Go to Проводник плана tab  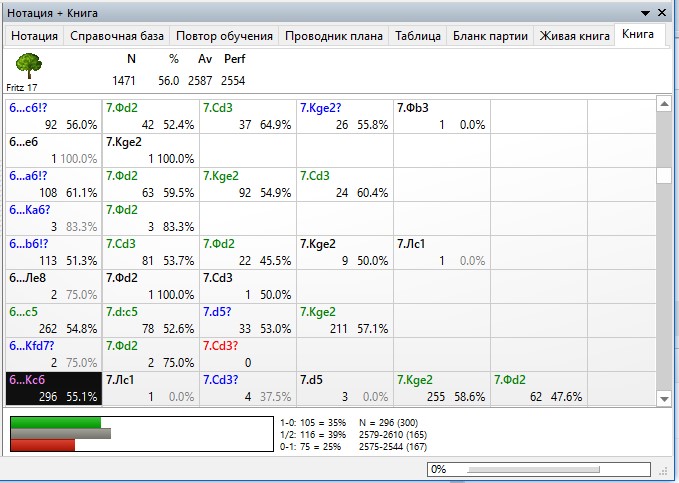coord(333,36)
